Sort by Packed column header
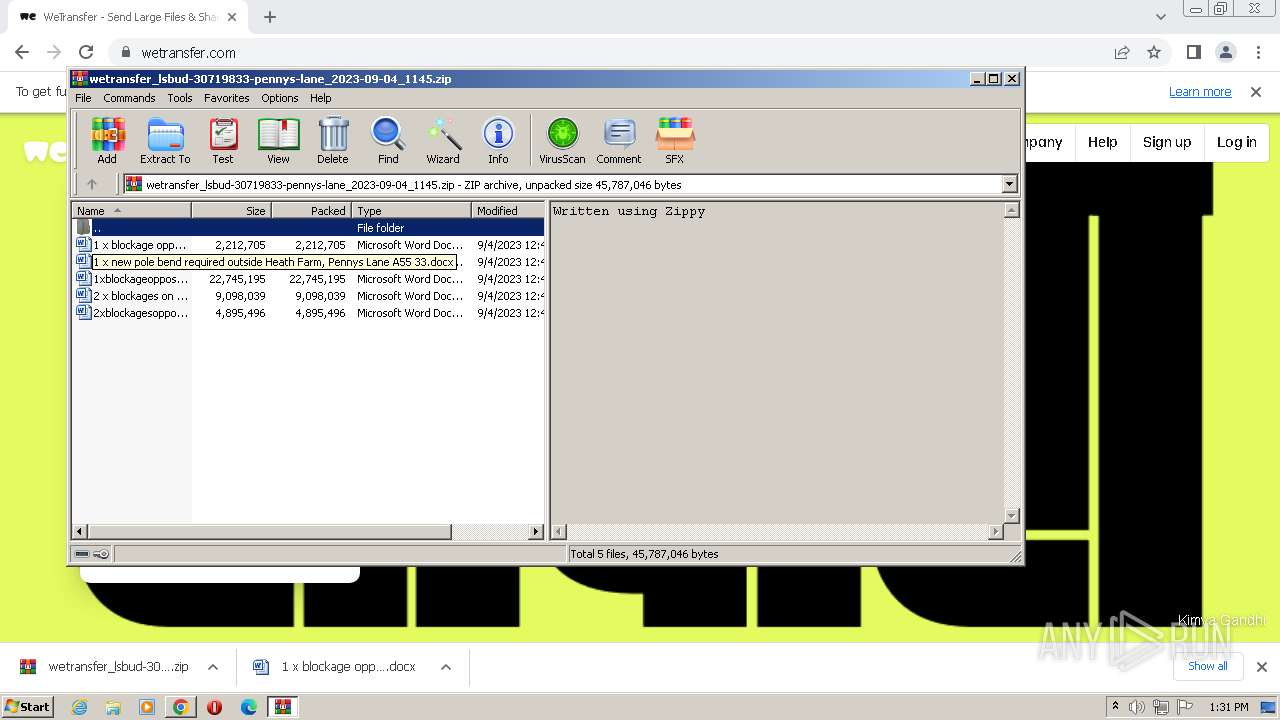Screen dimensions: 1280x720 (x=311, y=211)
